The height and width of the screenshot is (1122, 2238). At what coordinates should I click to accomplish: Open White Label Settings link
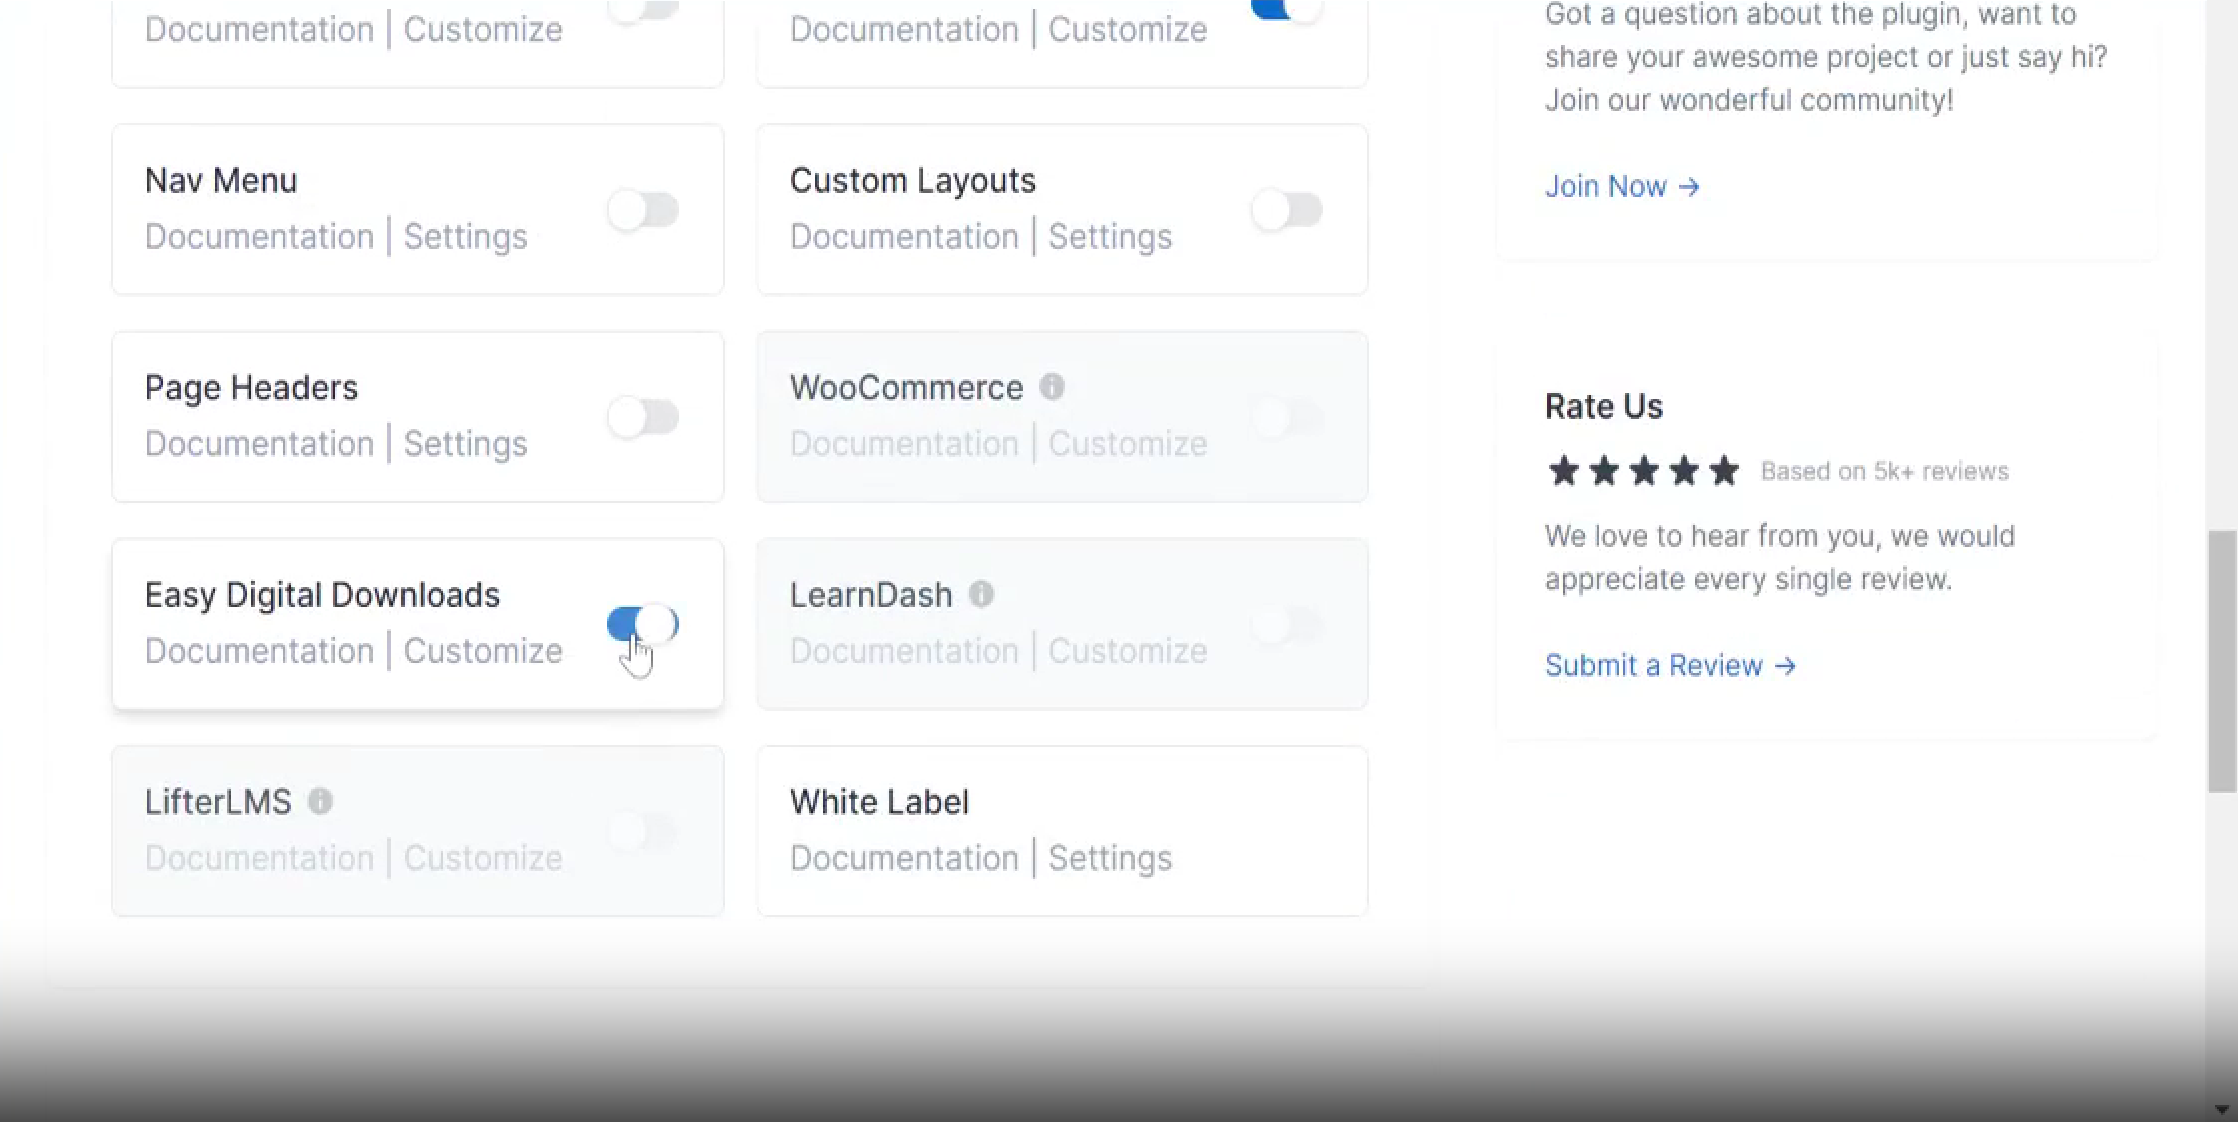pyautogui.click(x=1110, y=858)
